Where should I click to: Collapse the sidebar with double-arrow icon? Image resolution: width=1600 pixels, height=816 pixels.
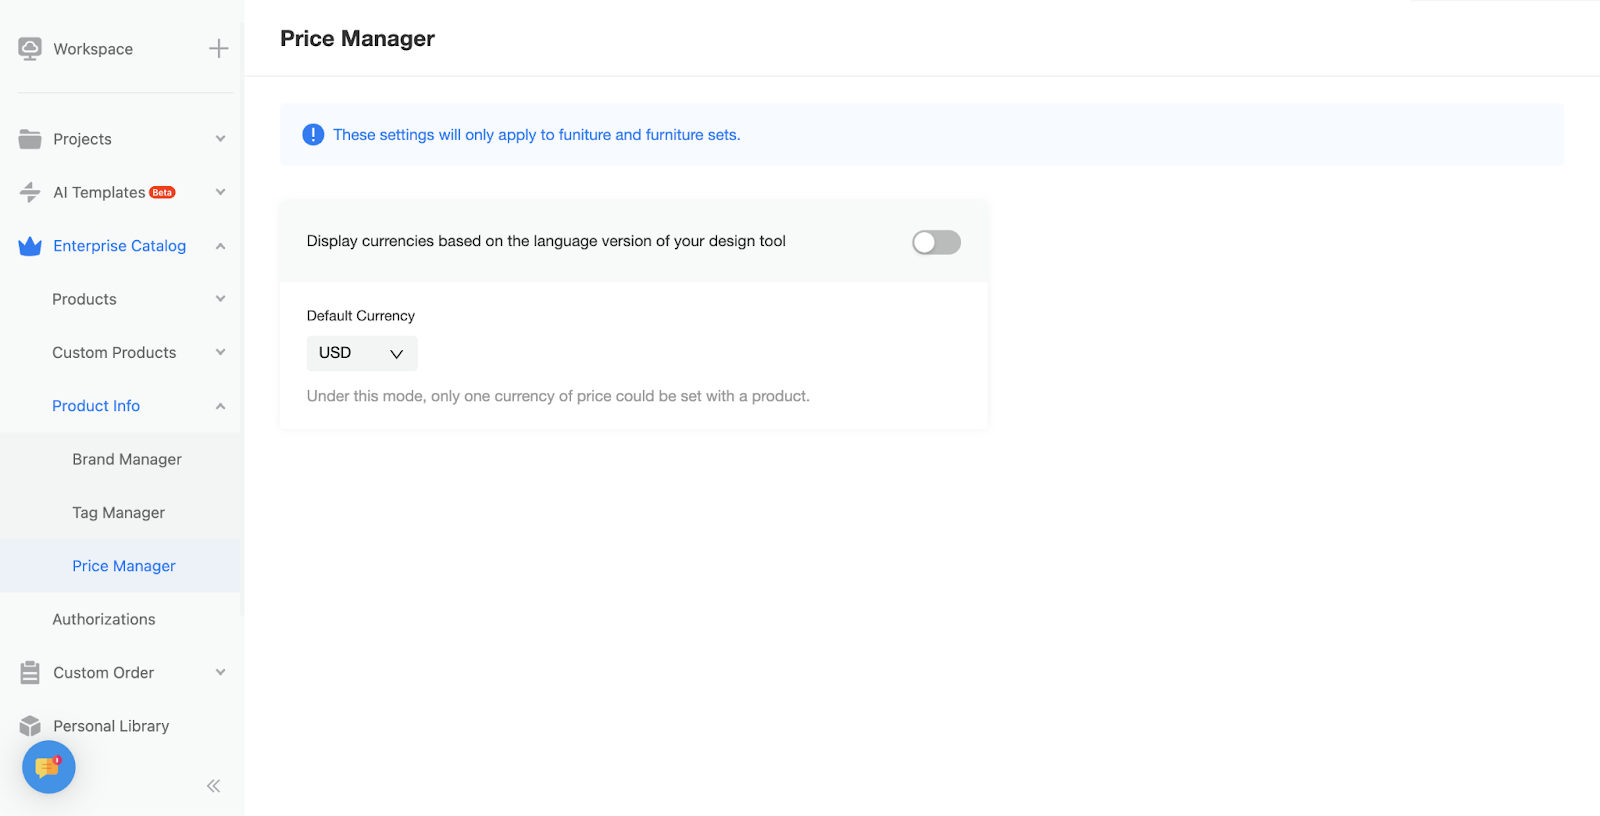(213, 786)
